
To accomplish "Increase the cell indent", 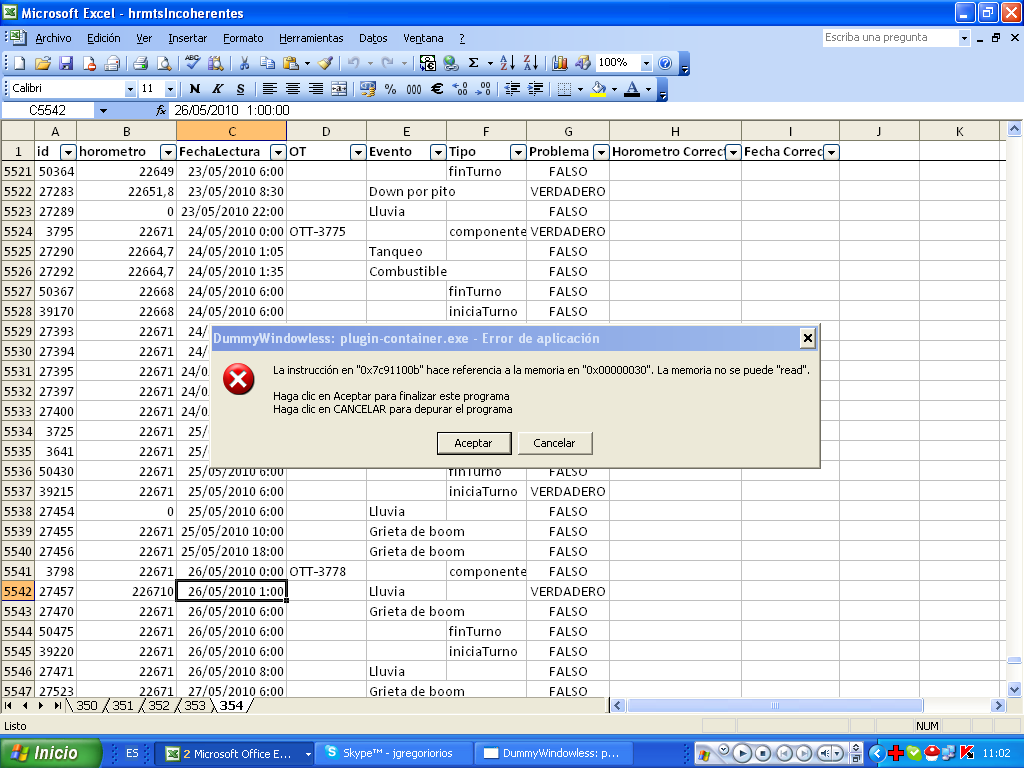I will 536,89.
